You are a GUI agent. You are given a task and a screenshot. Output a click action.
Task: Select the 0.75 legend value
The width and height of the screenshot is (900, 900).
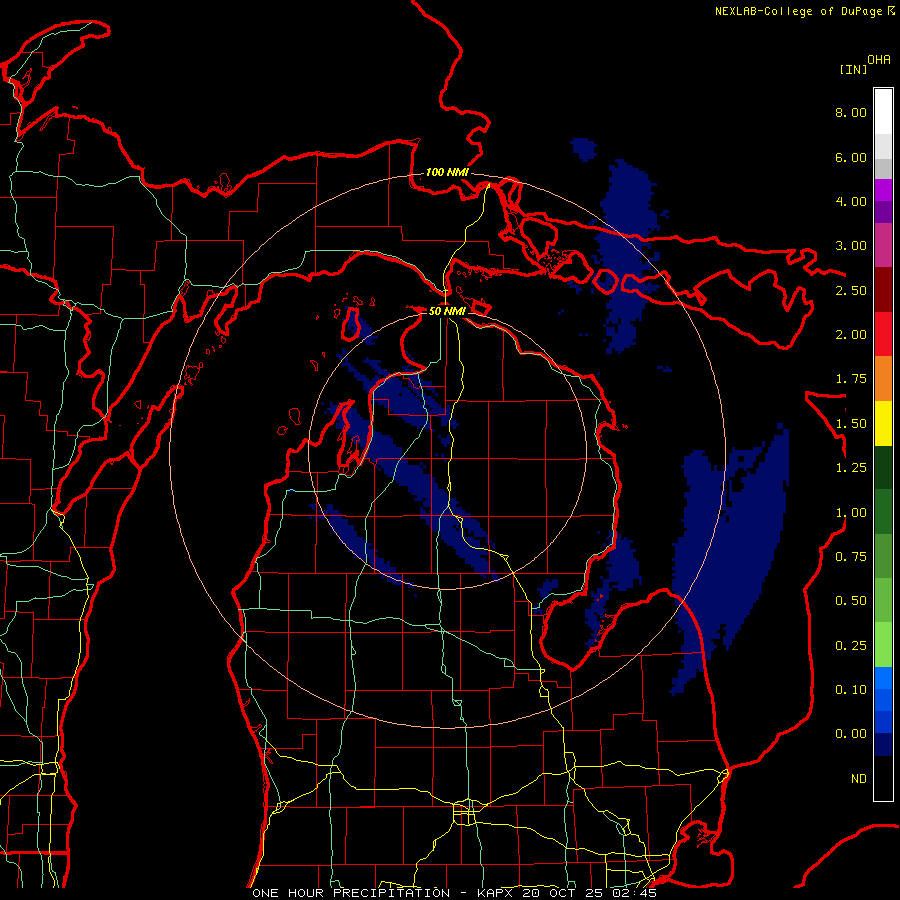[x=851, y=557]
